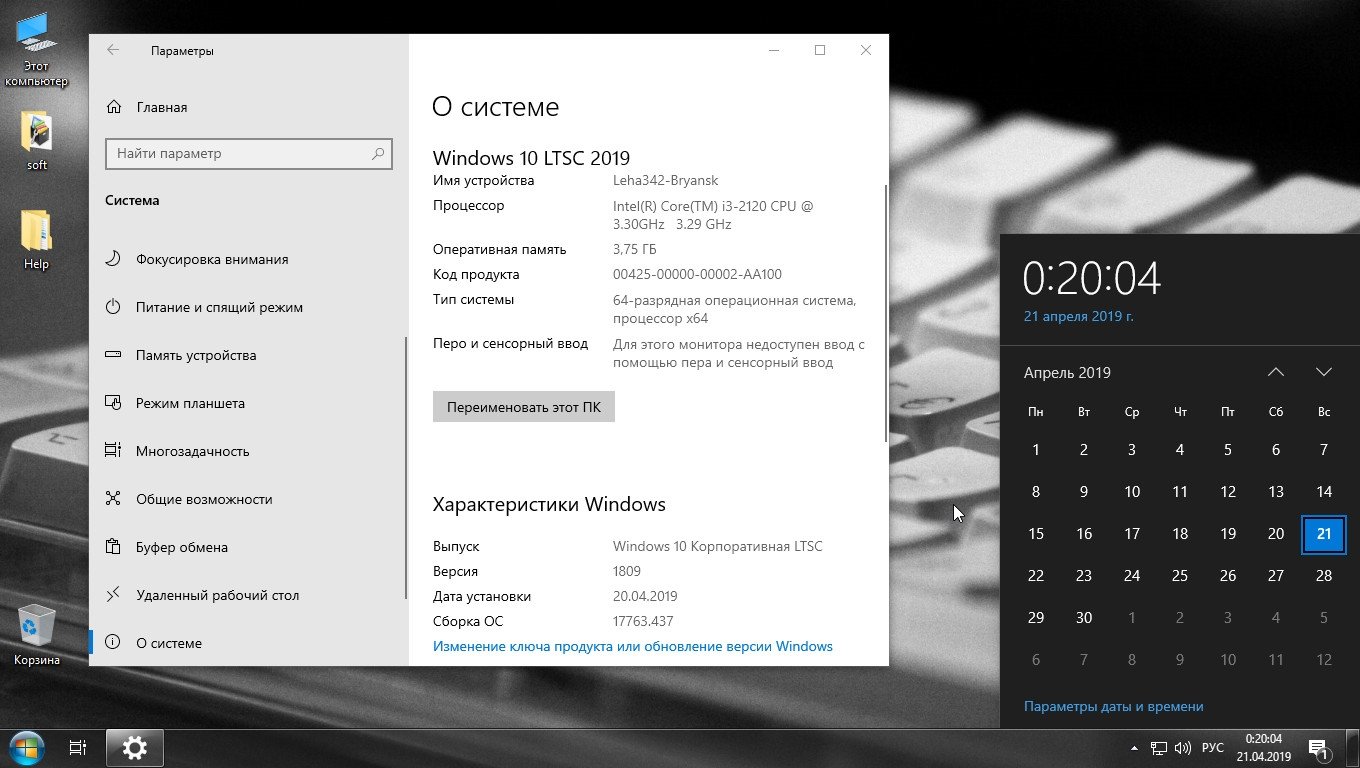Open Изменение ключа продукта link
The height and width of the screenshot is (768, 1360).
click(633, 646)
